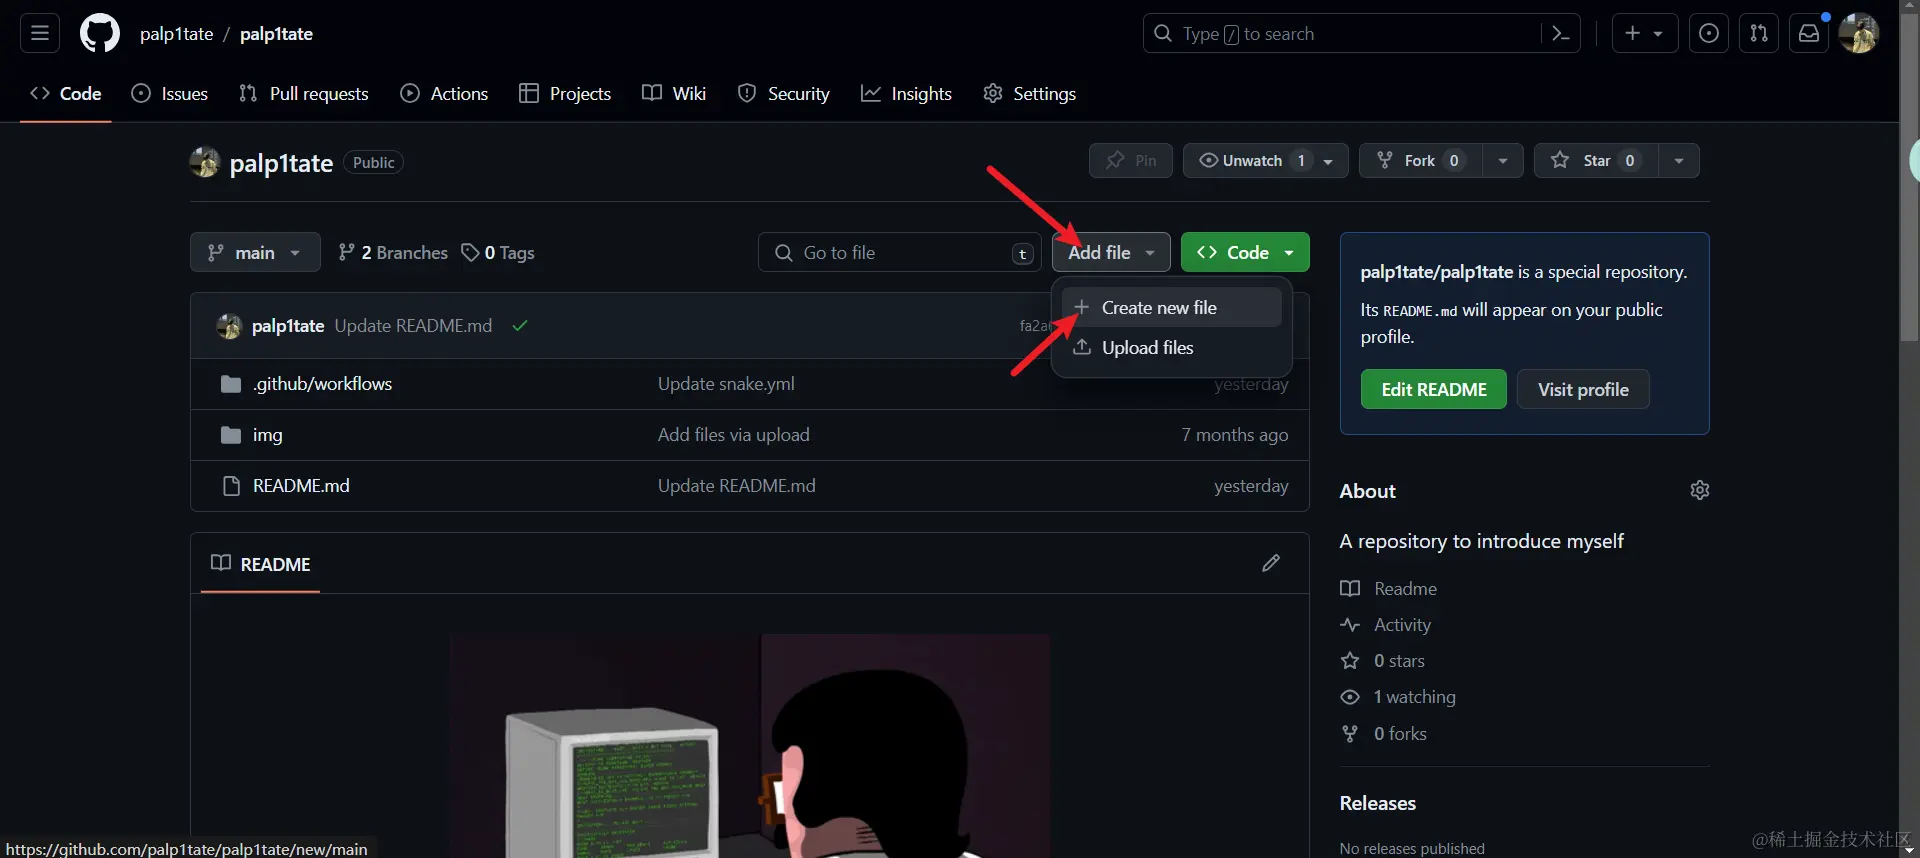Pin this repository
The image size is (1920, 858).
pos(1131,160)
